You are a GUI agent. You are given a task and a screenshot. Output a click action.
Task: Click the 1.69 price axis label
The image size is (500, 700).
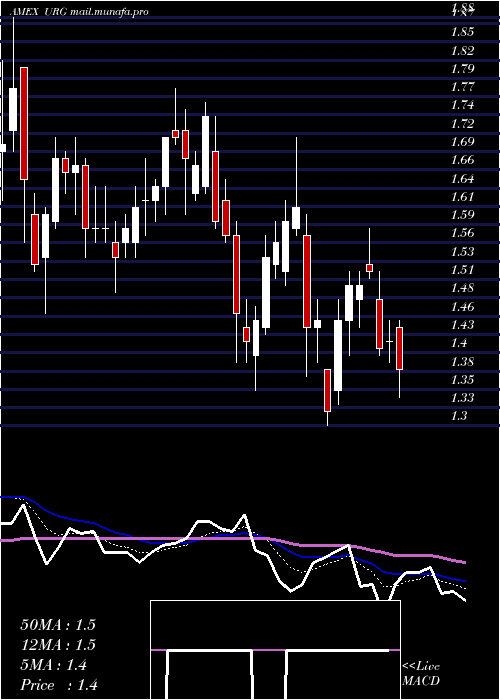click(x=462, y=142)
